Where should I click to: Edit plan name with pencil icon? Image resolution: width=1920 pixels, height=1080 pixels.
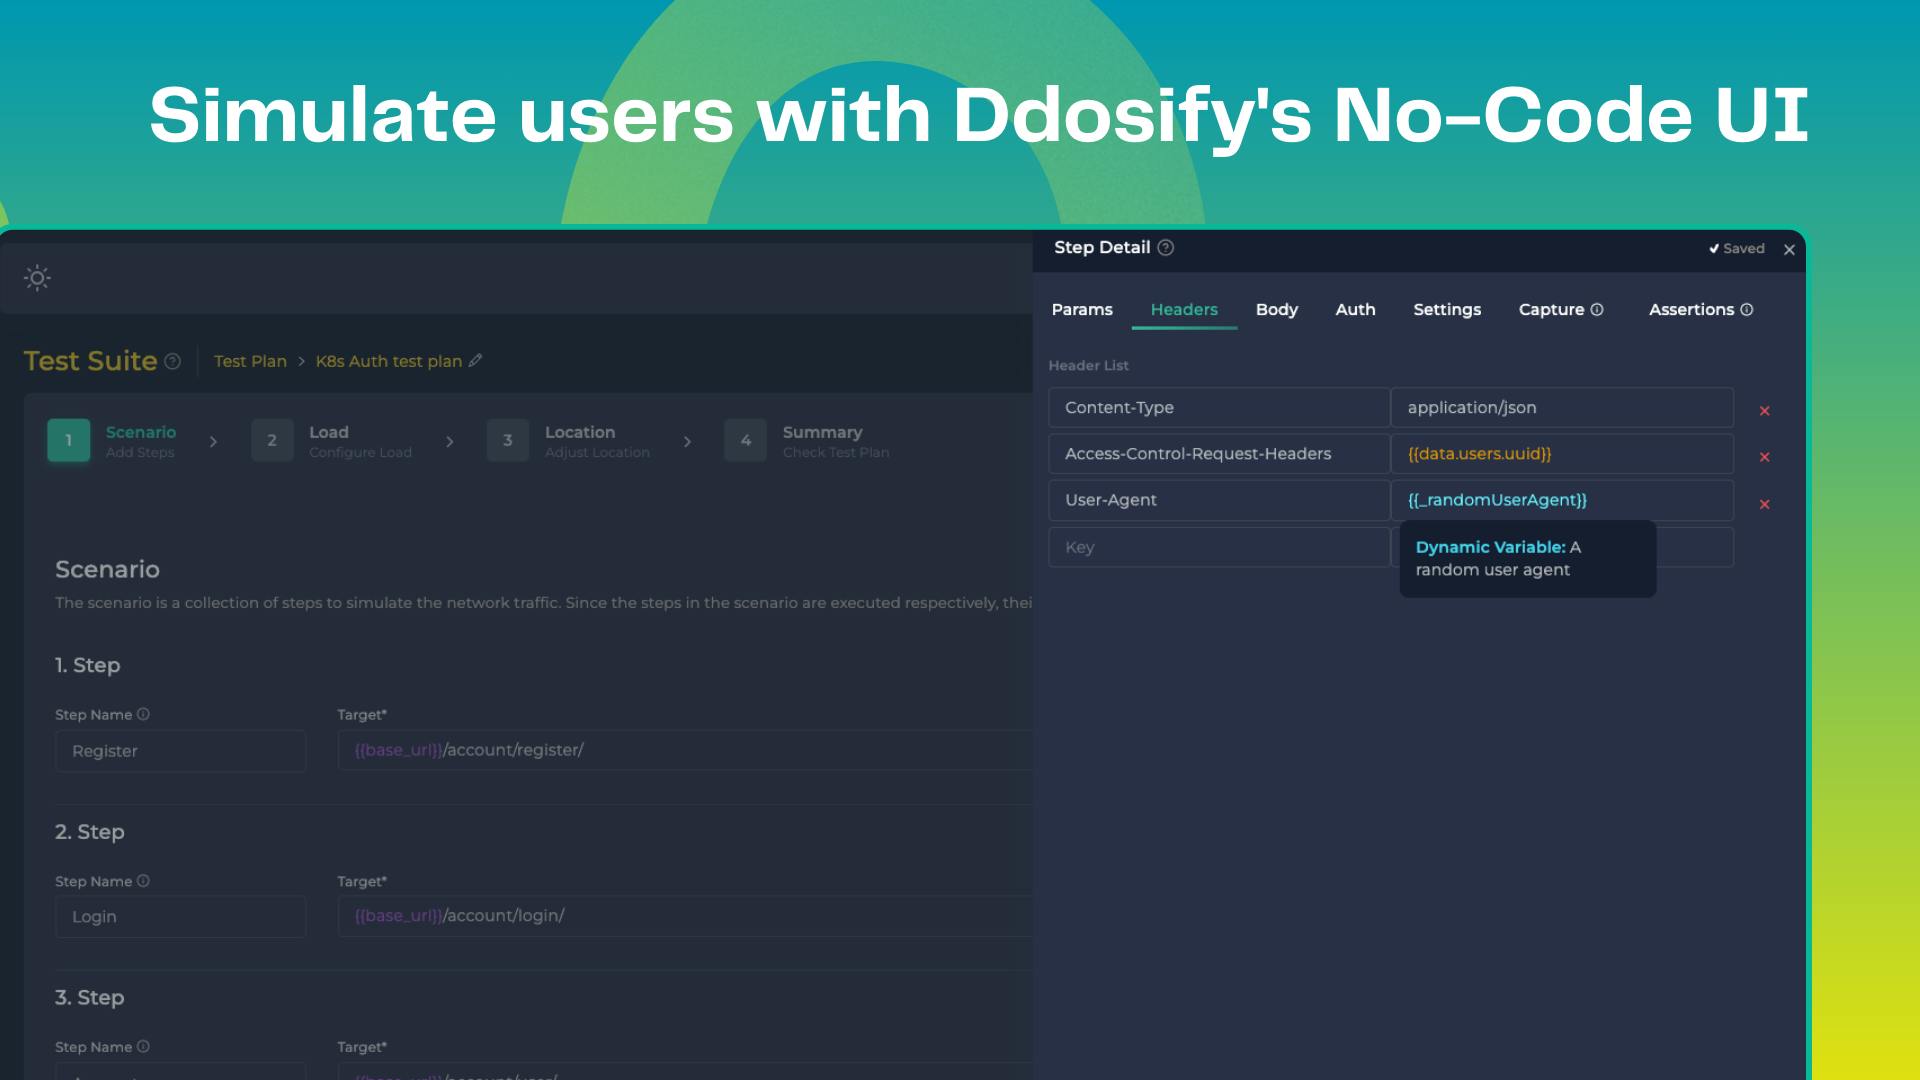coord(475,361)
